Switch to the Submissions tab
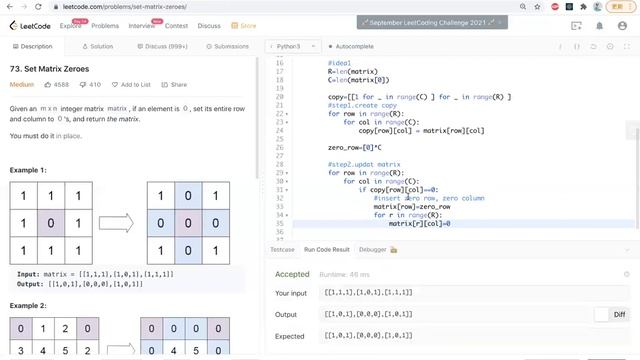 227,47
